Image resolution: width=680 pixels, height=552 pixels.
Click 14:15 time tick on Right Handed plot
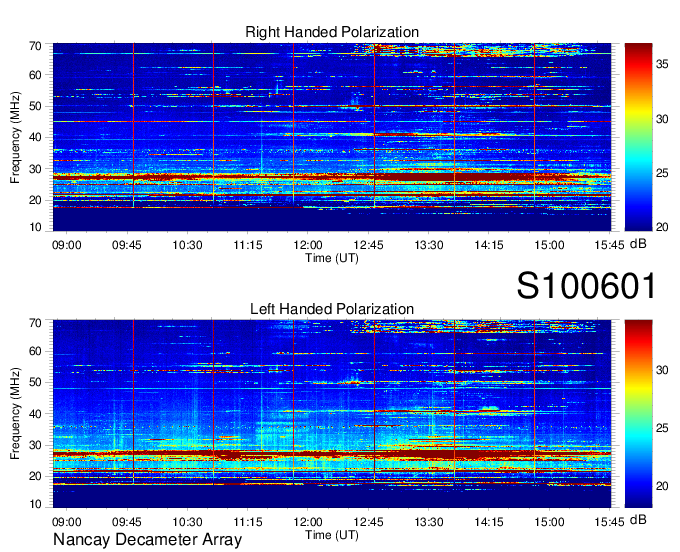(489, 245)
